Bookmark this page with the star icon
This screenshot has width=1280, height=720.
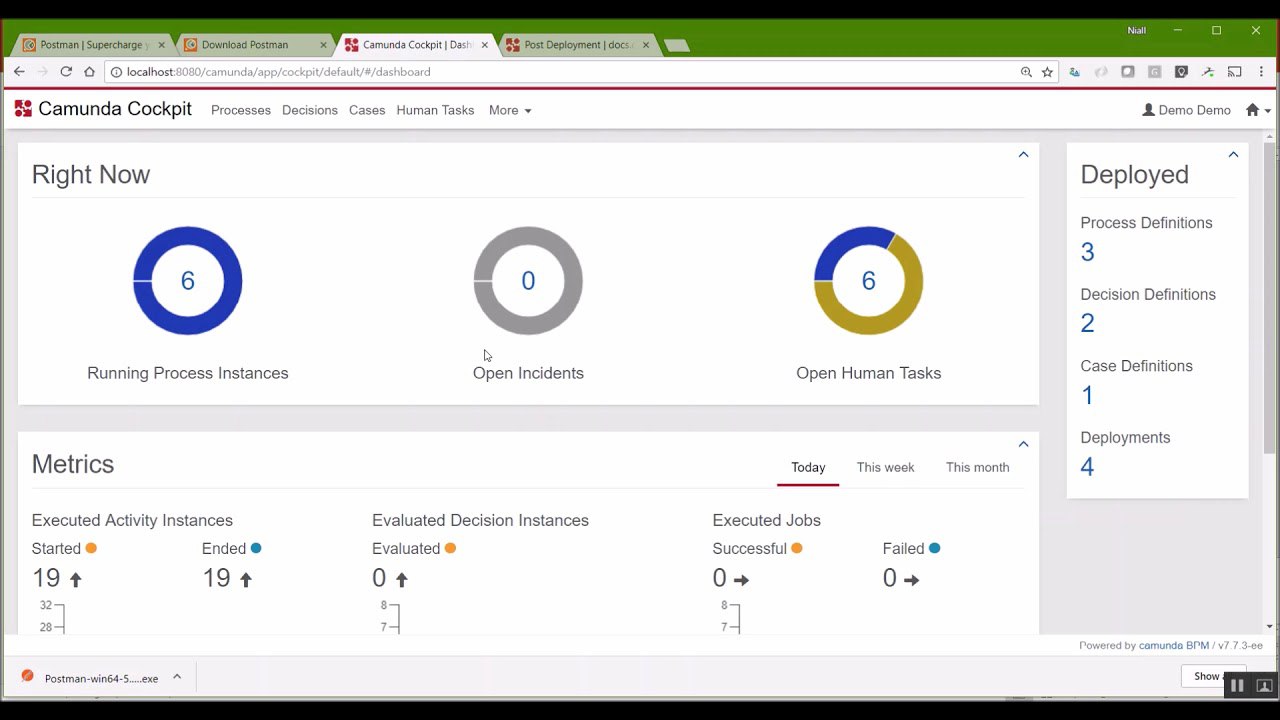pos(1047,72)
